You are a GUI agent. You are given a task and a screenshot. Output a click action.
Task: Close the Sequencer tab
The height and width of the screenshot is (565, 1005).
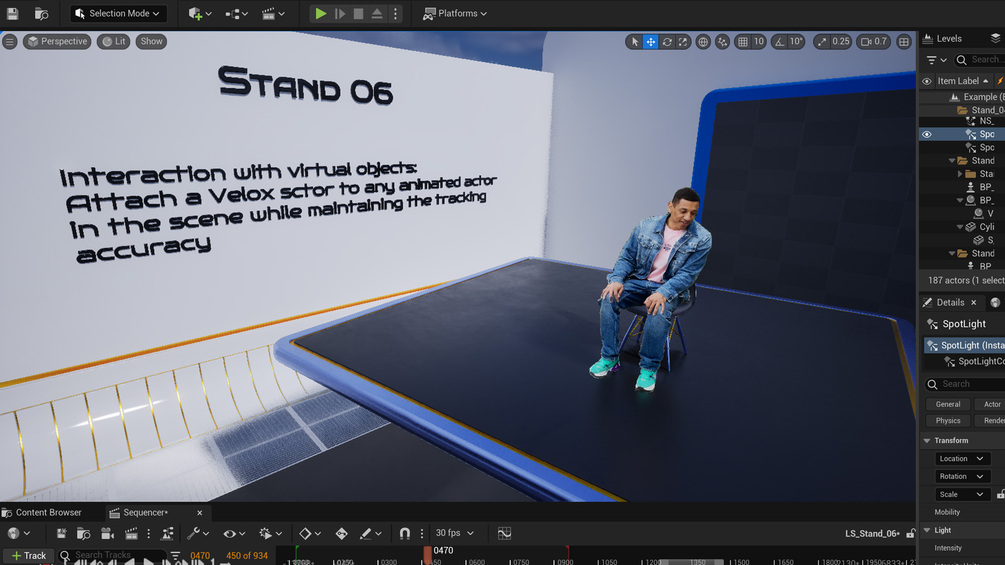point(199,512)
